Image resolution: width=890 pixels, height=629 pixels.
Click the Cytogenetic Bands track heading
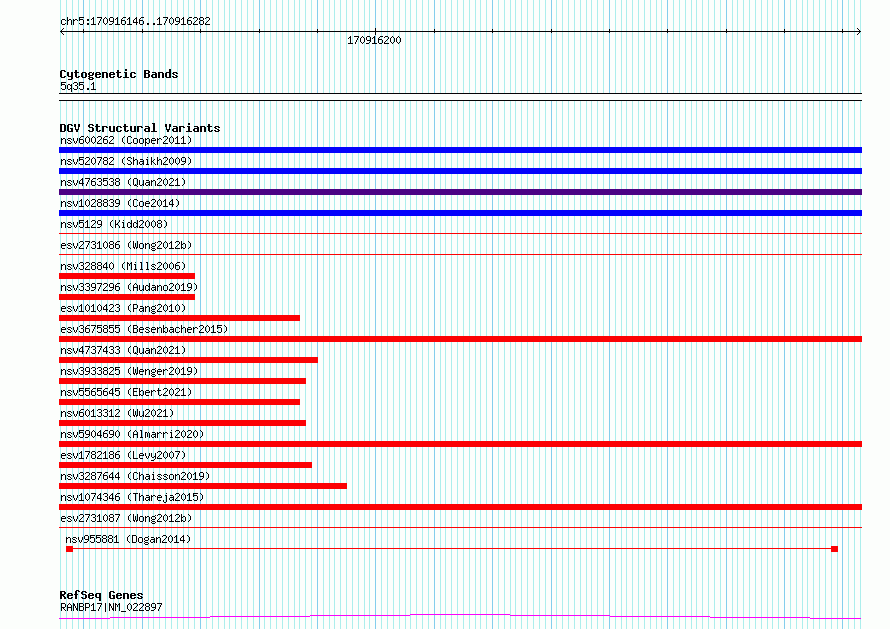tap(119, 74)
